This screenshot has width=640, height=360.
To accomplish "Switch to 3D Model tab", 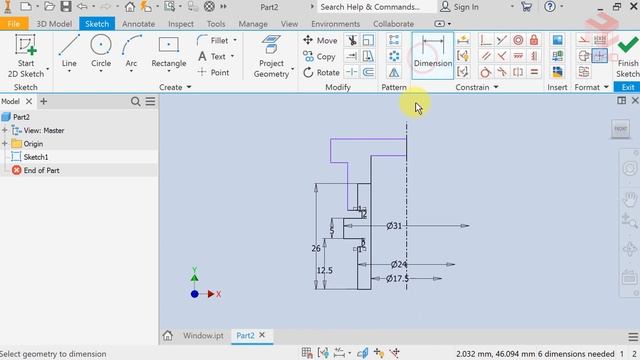I will (x=54, y=24).
